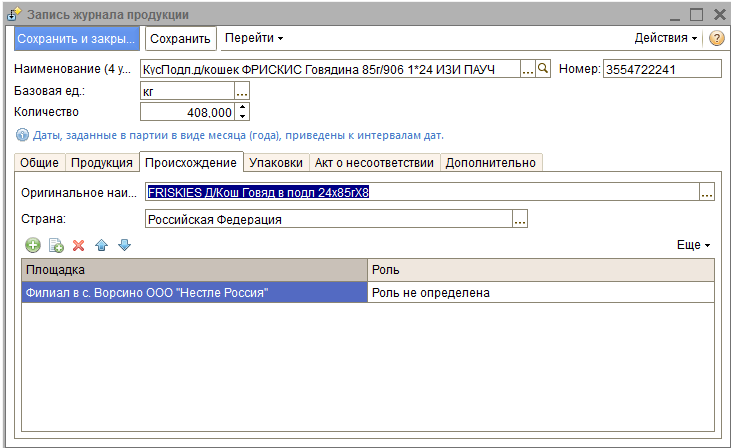Decrease Количество with down spinner arrow
The height and width of the screenshot is (448, 731).
[x=242, y=116]
